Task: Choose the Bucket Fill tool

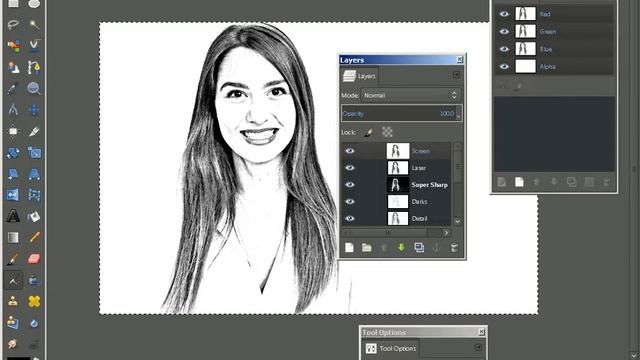Action: point(34,216)
